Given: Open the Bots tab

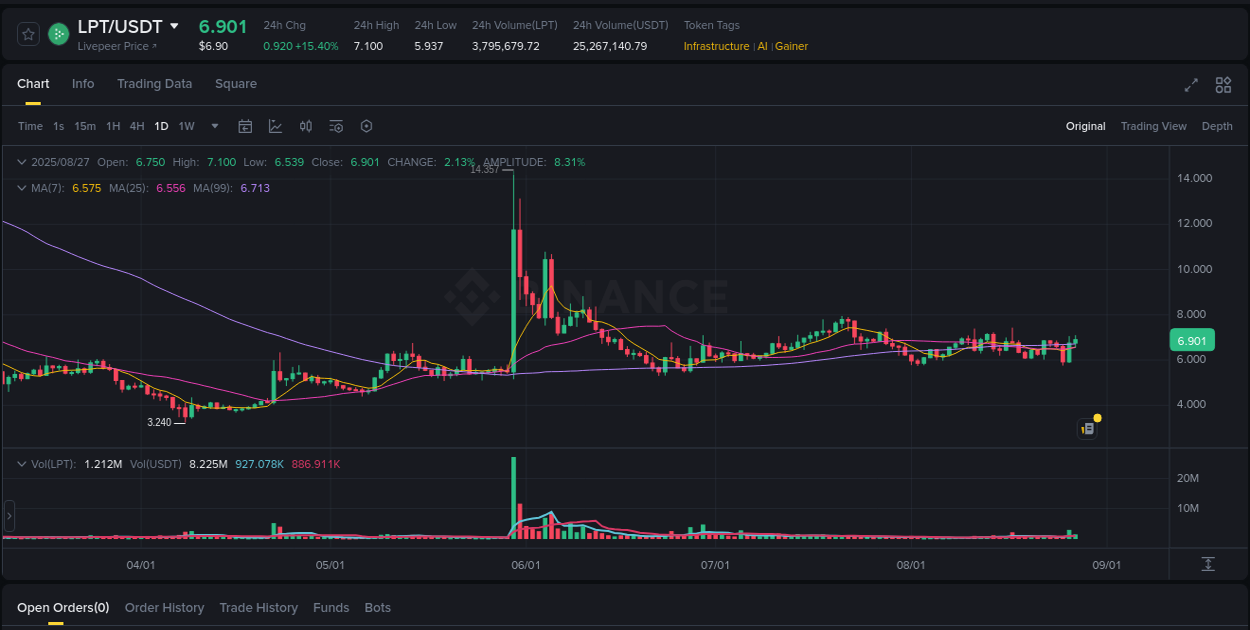Looking at the screenshot, I should click(378, 607).
